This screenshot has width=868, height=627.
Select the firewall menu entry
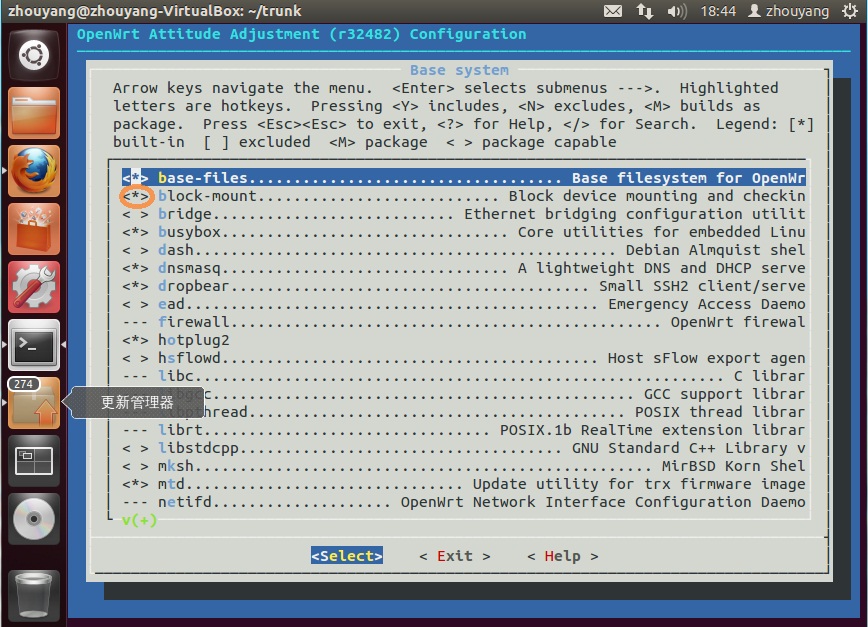464,322
